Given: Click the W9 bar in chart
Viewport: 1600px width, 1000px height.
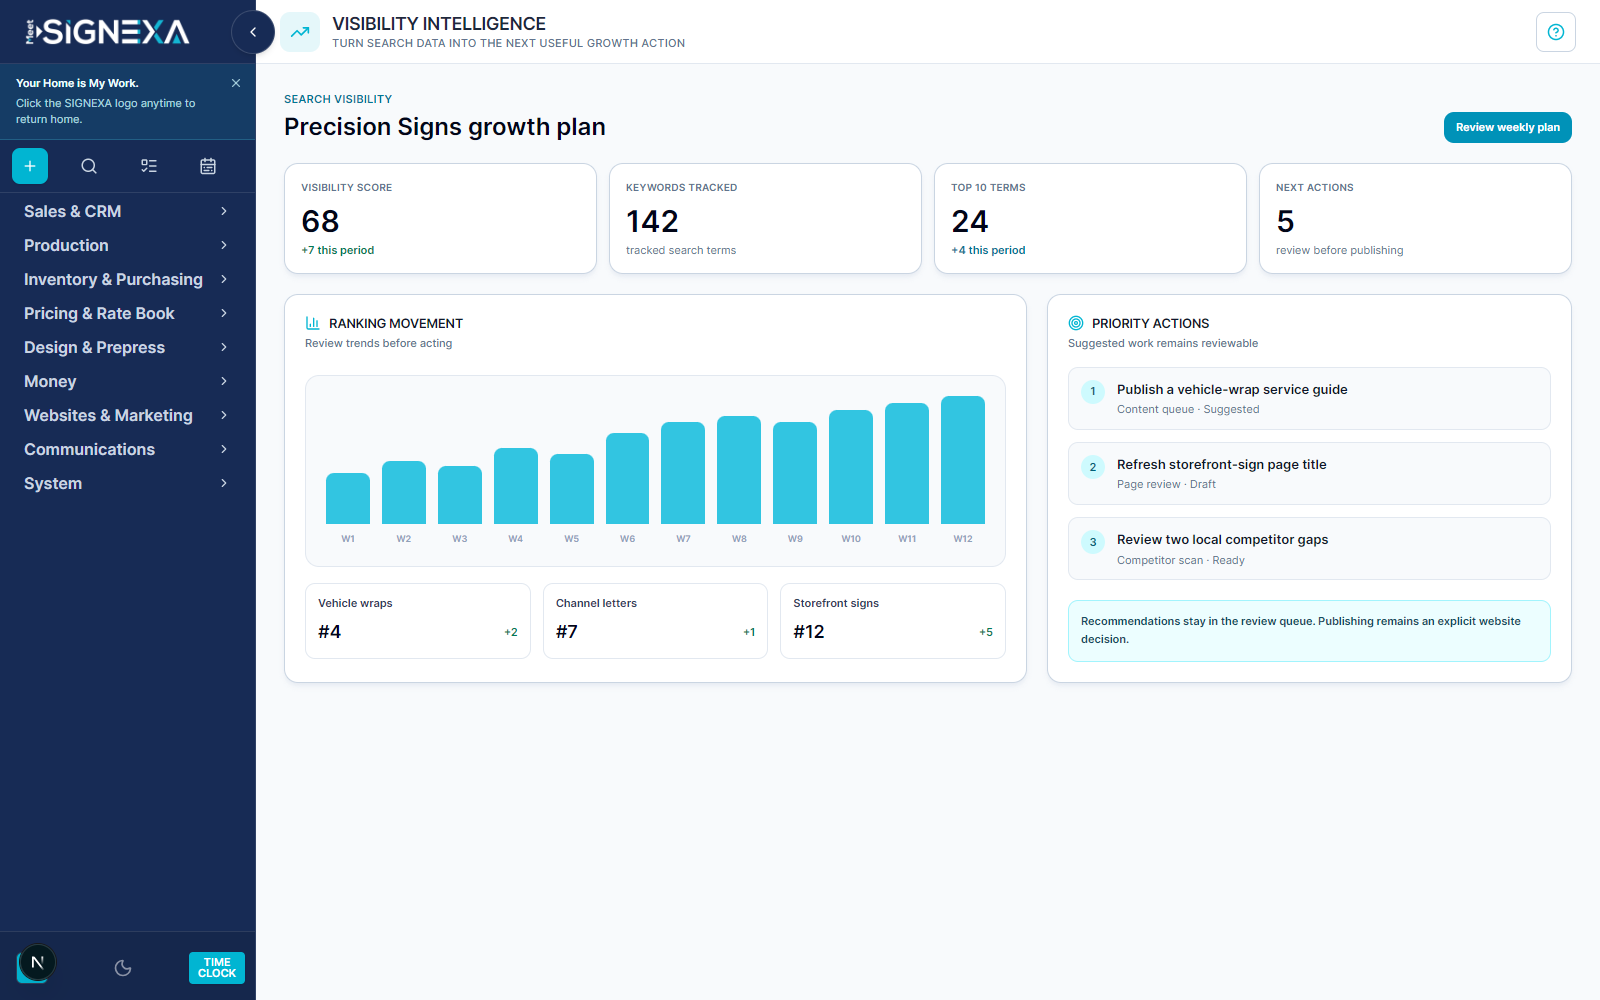Looking at the screenshot, I should click(795, 473).
